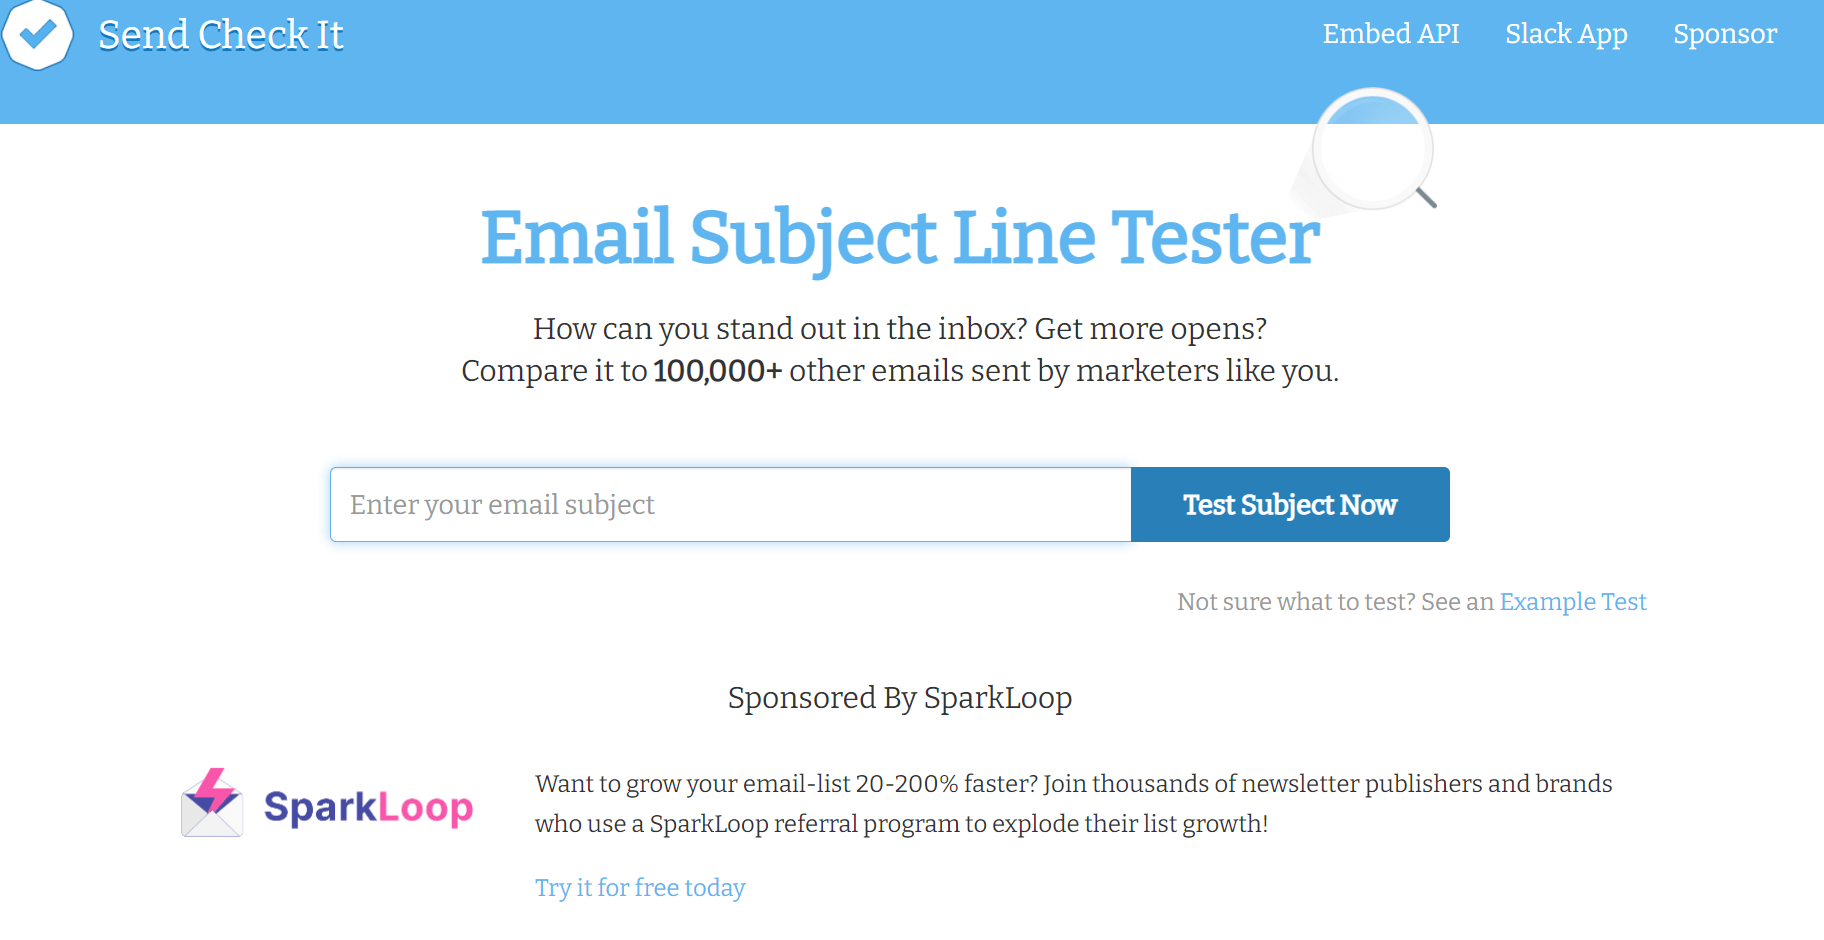Click the Email Subject Line Tester heading
Viewport: 1824px width, 940px height.
point(899,237)
